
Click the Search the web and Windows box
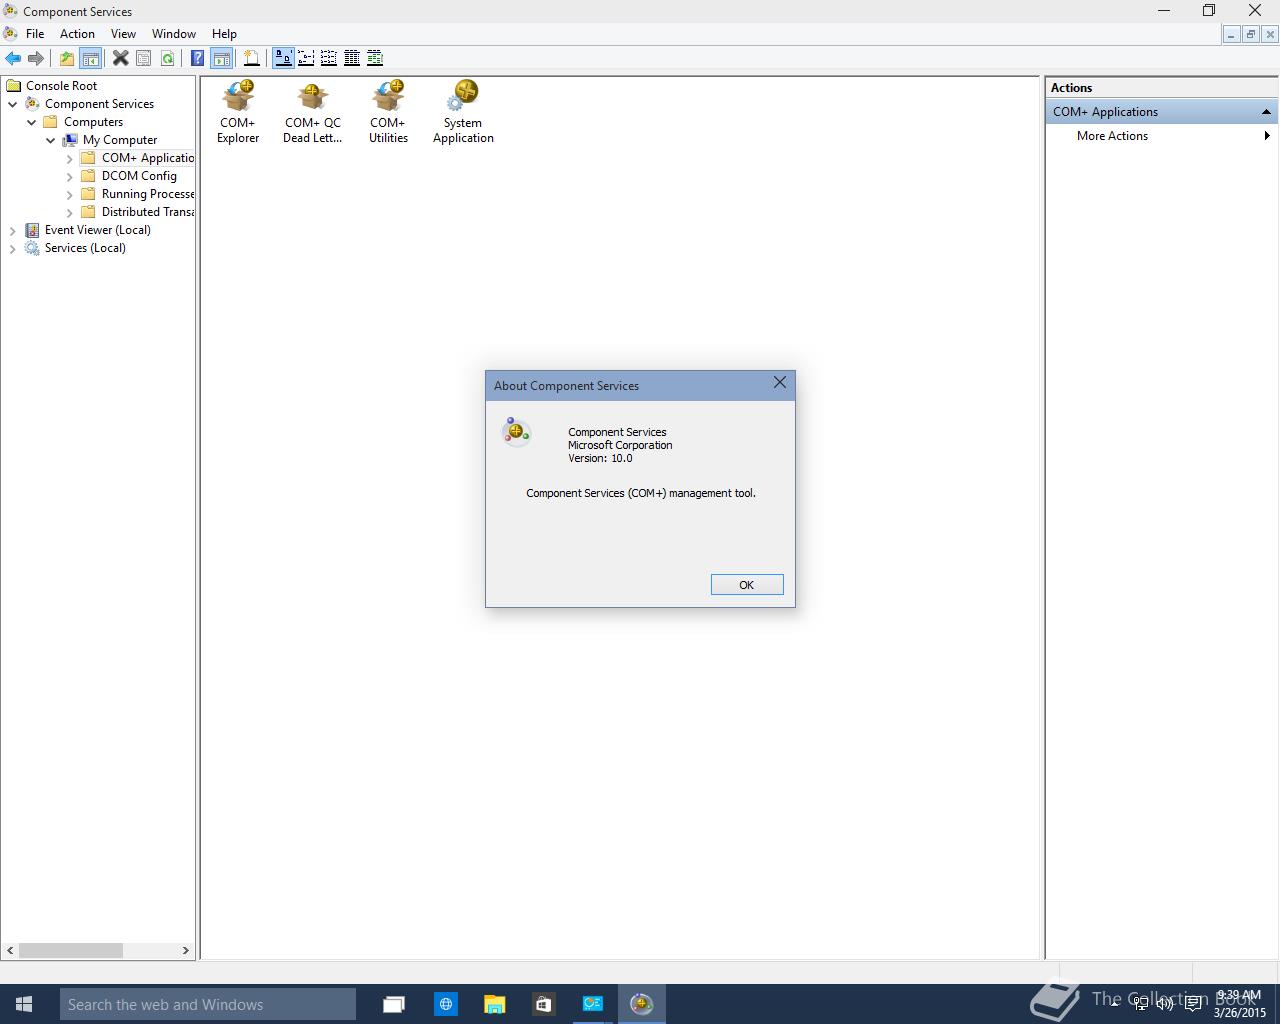pos(207,1004)
